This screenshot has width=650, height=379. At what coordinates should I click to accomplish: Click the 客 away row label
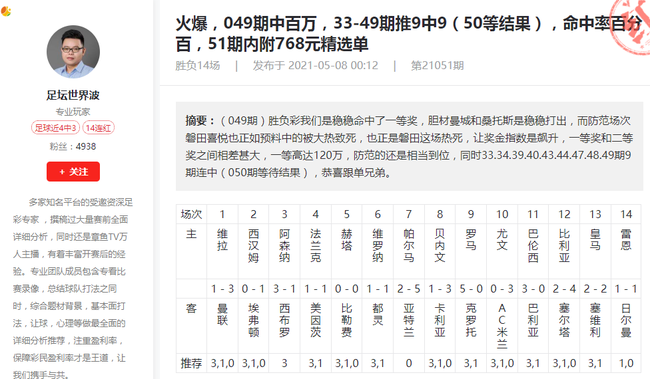tap(191, 308)
